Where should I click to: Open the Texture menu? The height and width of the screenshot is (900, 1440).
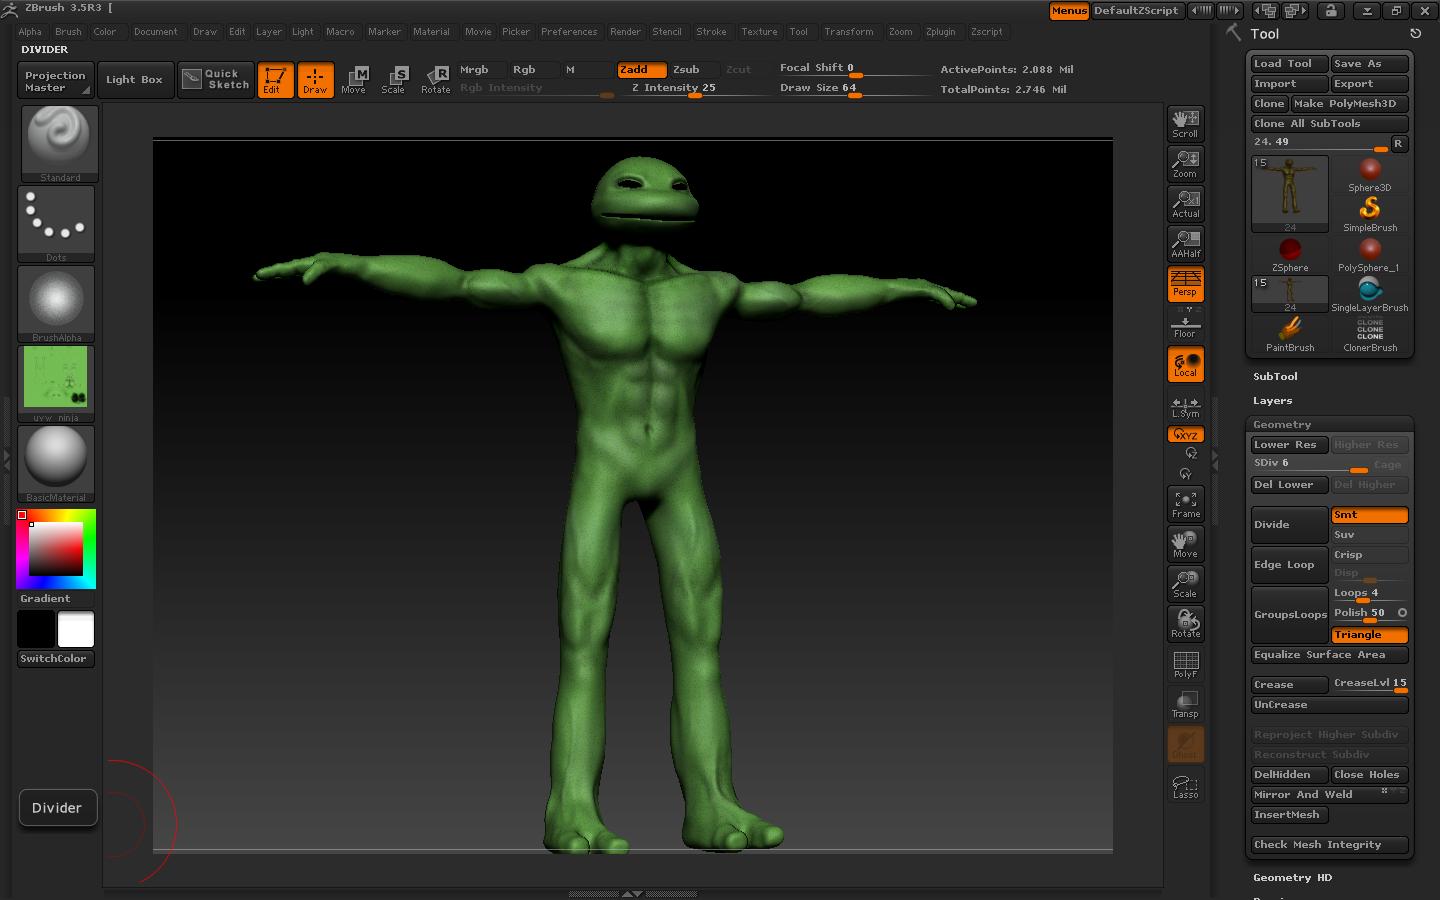pos(759,32)
